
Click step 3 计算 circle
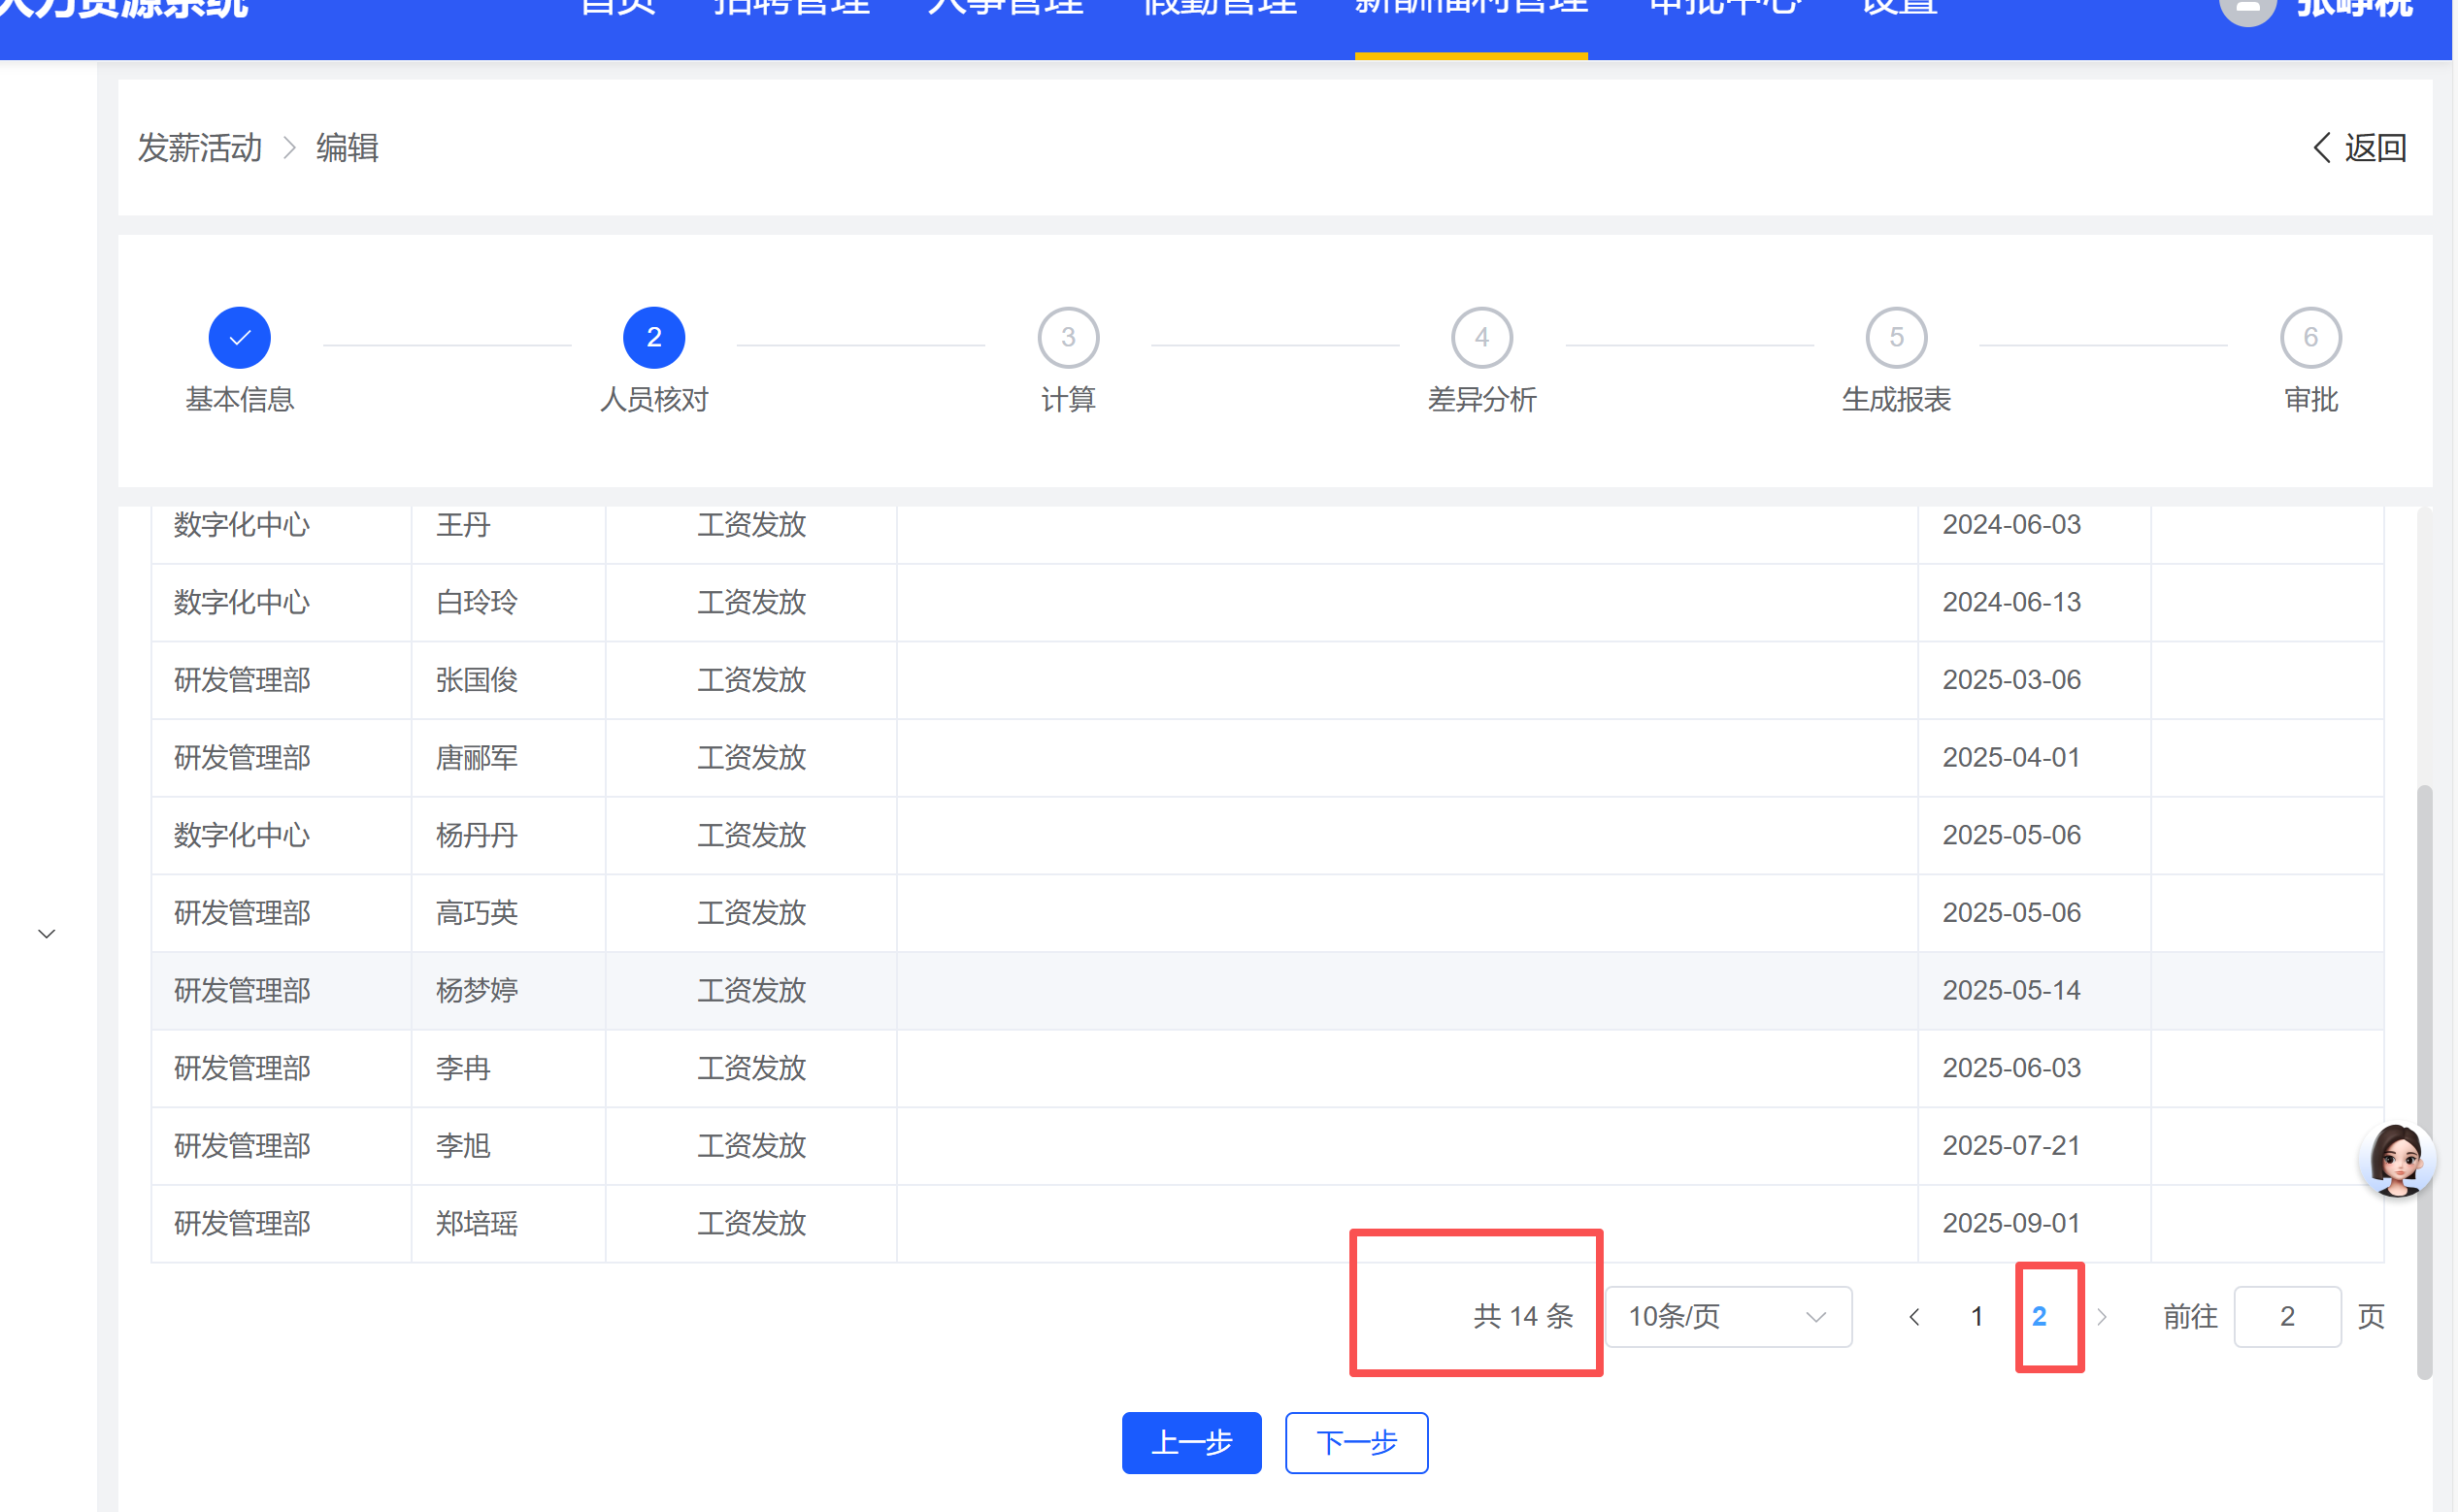click(x=1067, y=338)
